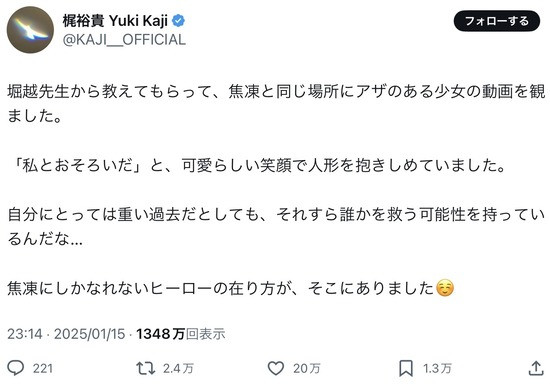This screenshot has height=386, width=550.
Task: Repost the tweet using retweet arrows icon
Action: 146,368
